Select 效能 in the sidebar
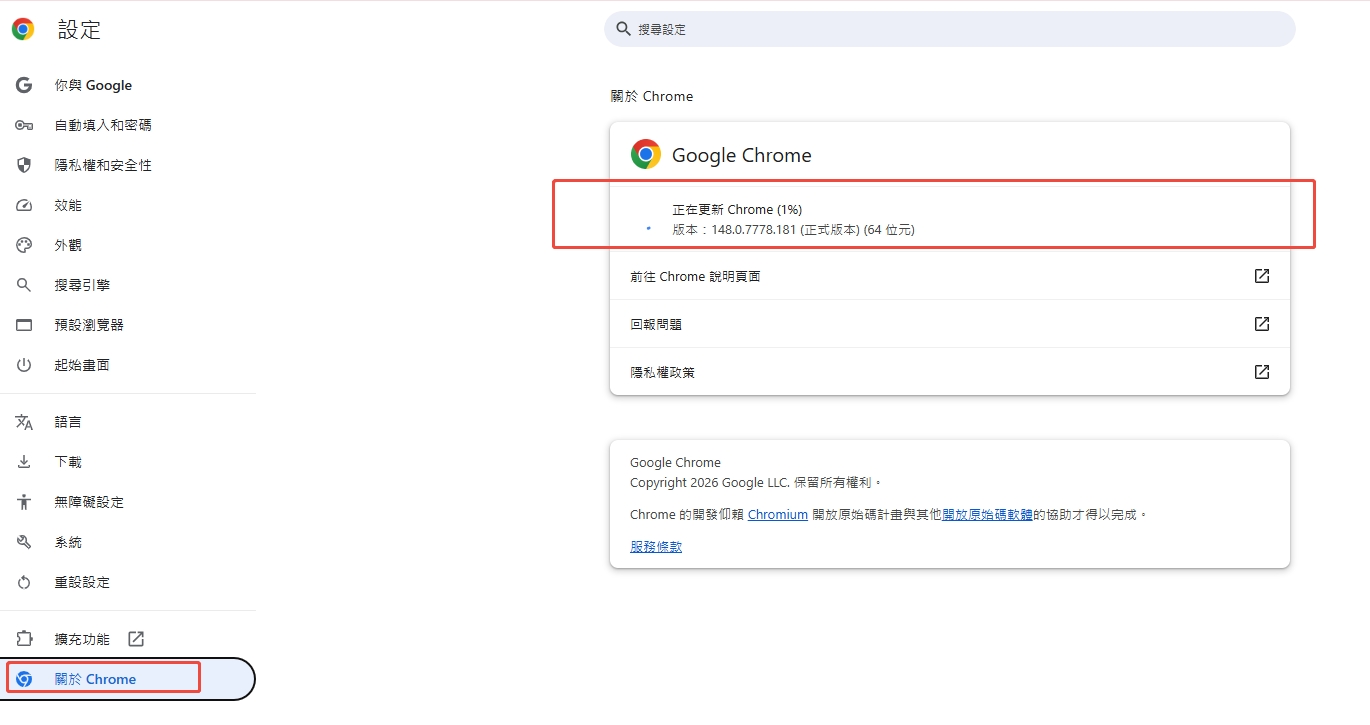 point(128,205)
